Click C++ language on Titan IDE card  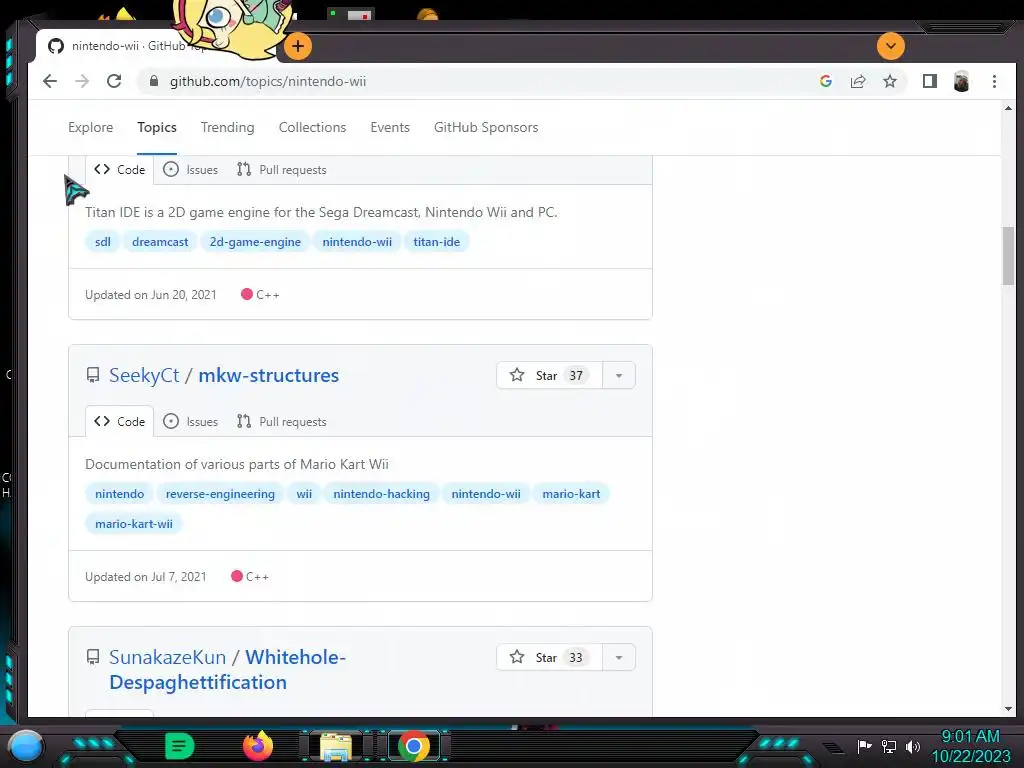261,295
